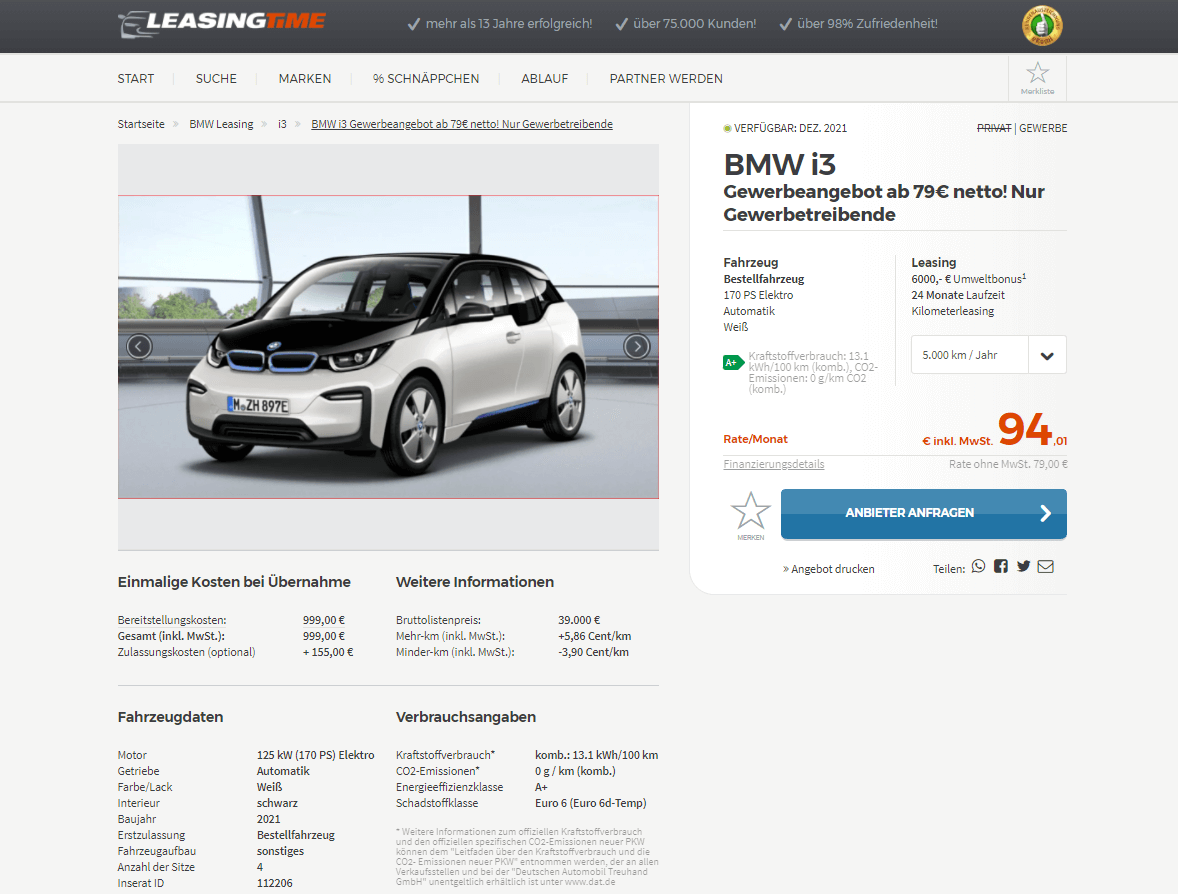Click Zulassungskosten value '+ 155,00 €'
Image resolution: width=1178 pixels, height=894 pixels.
(x=328, y=652)
